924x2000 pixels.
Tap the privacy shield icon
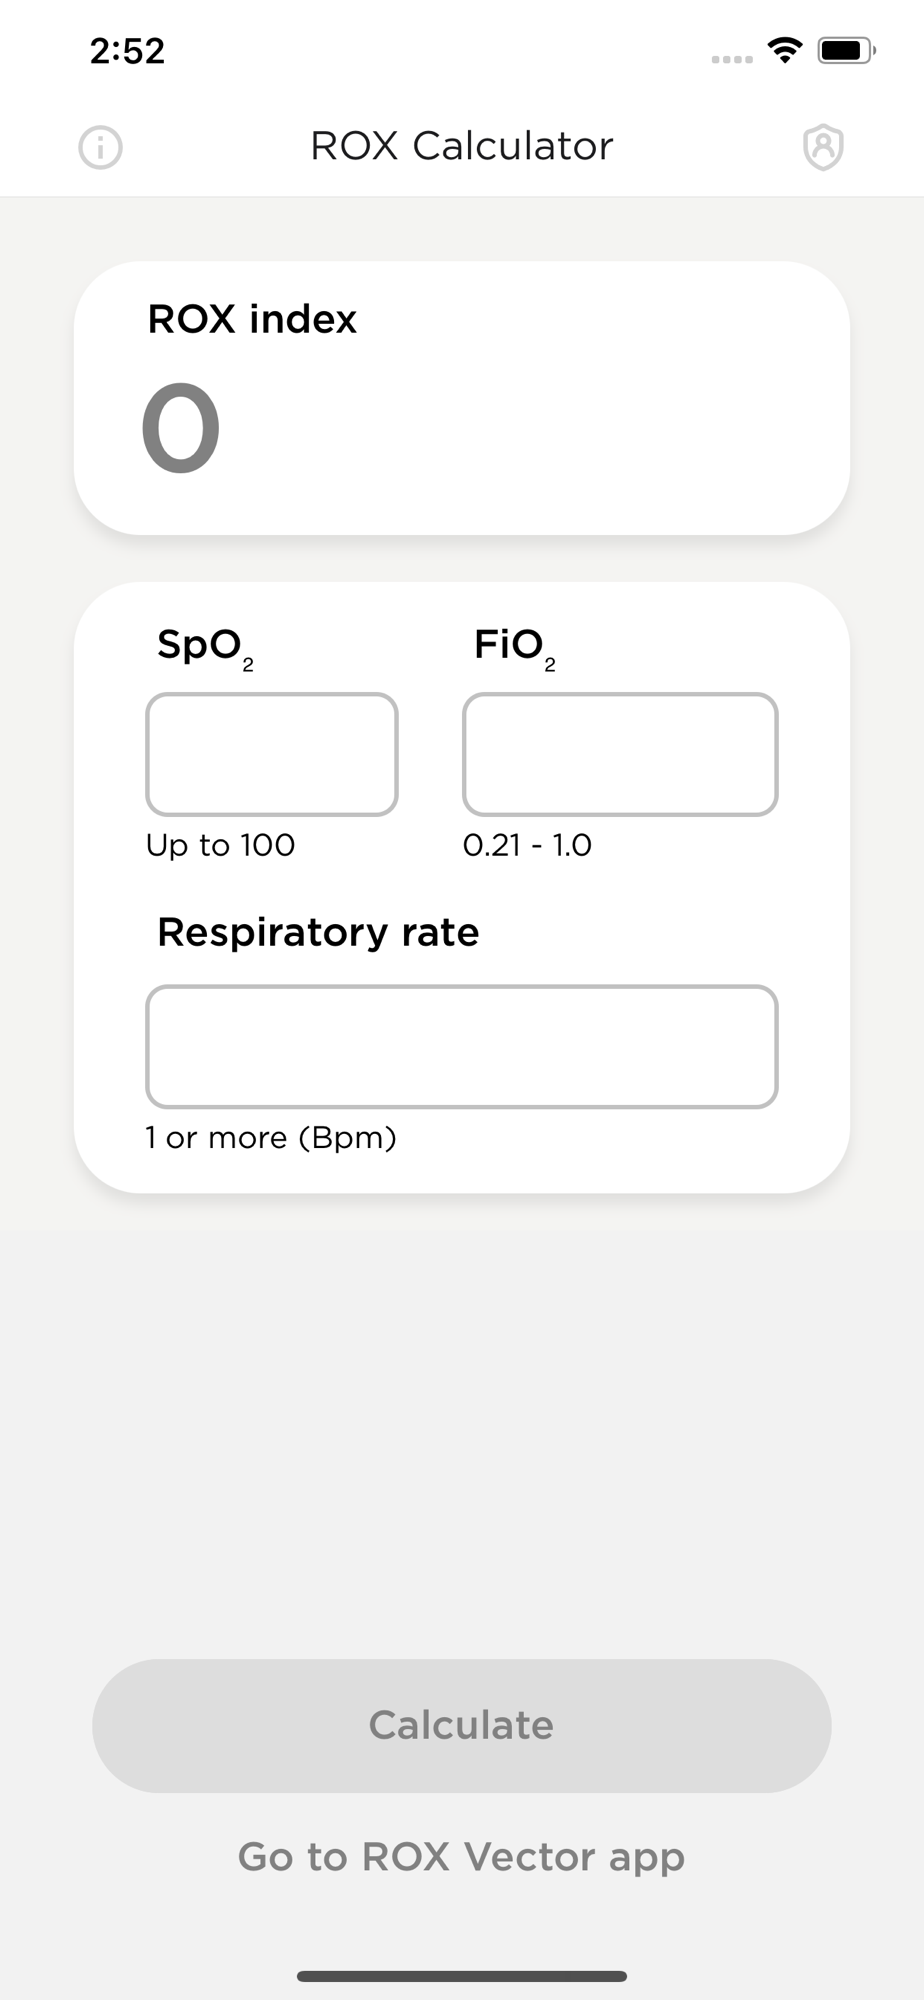[x=823, y=148]
